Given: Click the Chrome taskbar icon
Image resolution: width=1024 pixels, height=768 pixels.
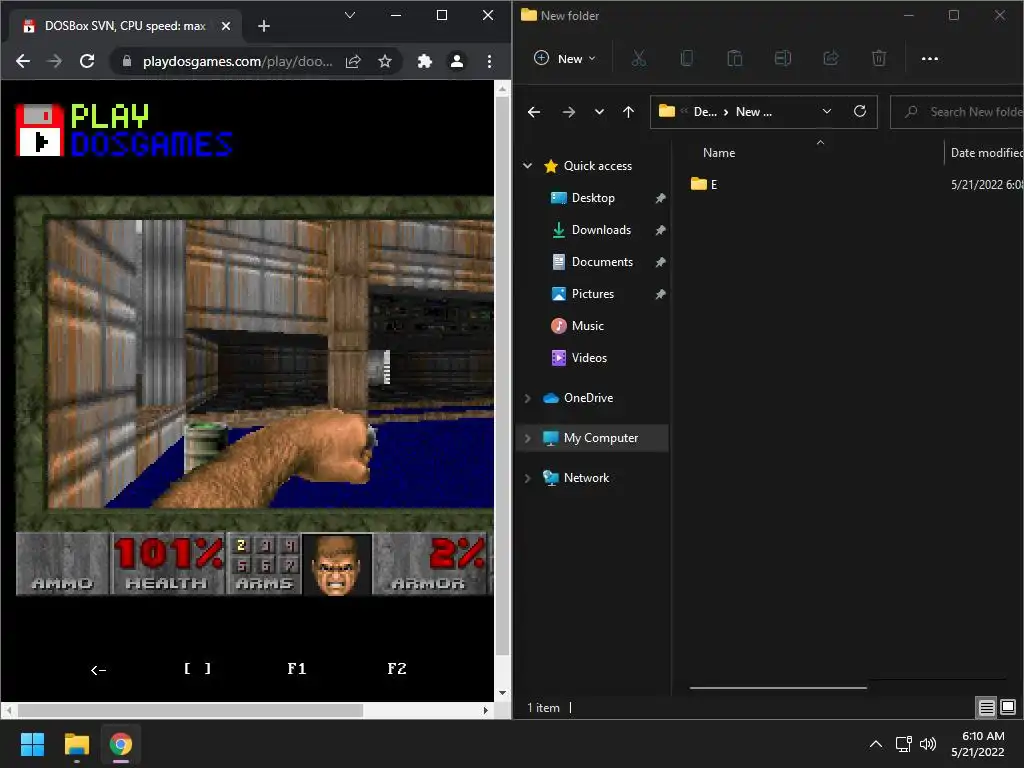Looking at the screenshot, I should point(121,744).
